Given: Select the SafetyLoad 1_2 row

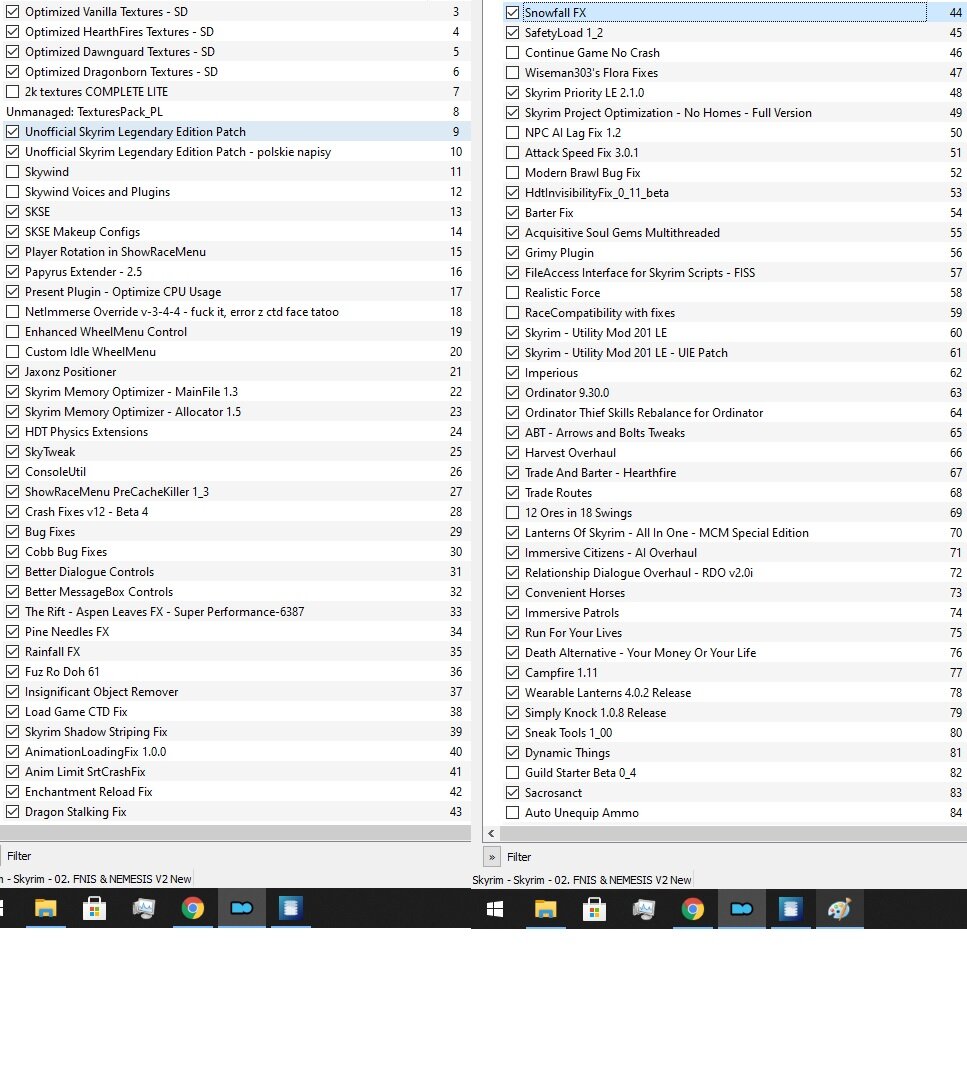Looking at the screenshot, I should (x=734, y=32).
